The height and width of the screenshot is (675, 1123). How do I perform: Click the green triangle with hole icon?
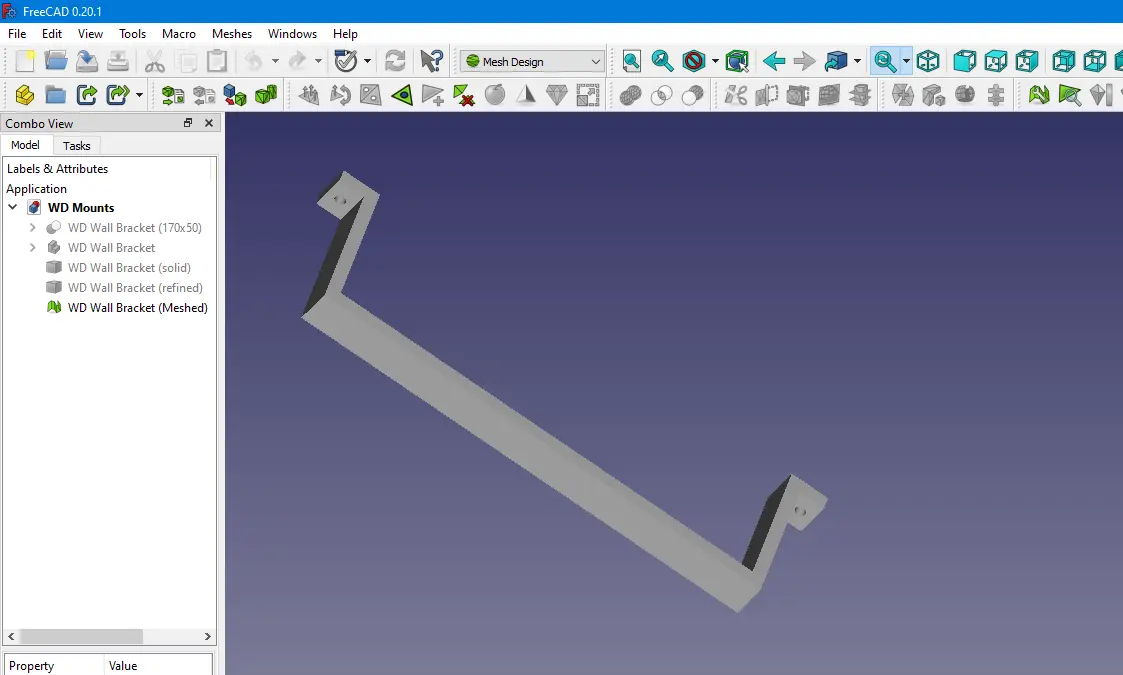click(x=402, y=95)
